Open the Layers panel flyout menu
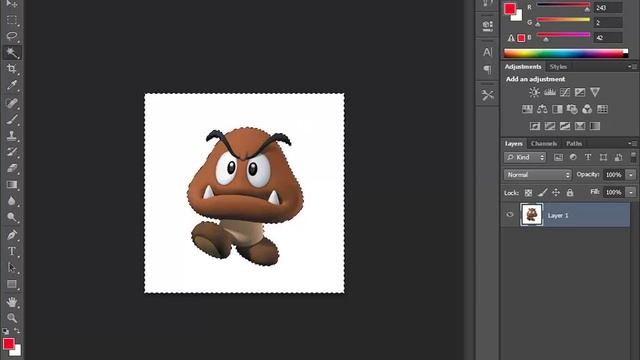640x360 pixels. click(632, 143)
